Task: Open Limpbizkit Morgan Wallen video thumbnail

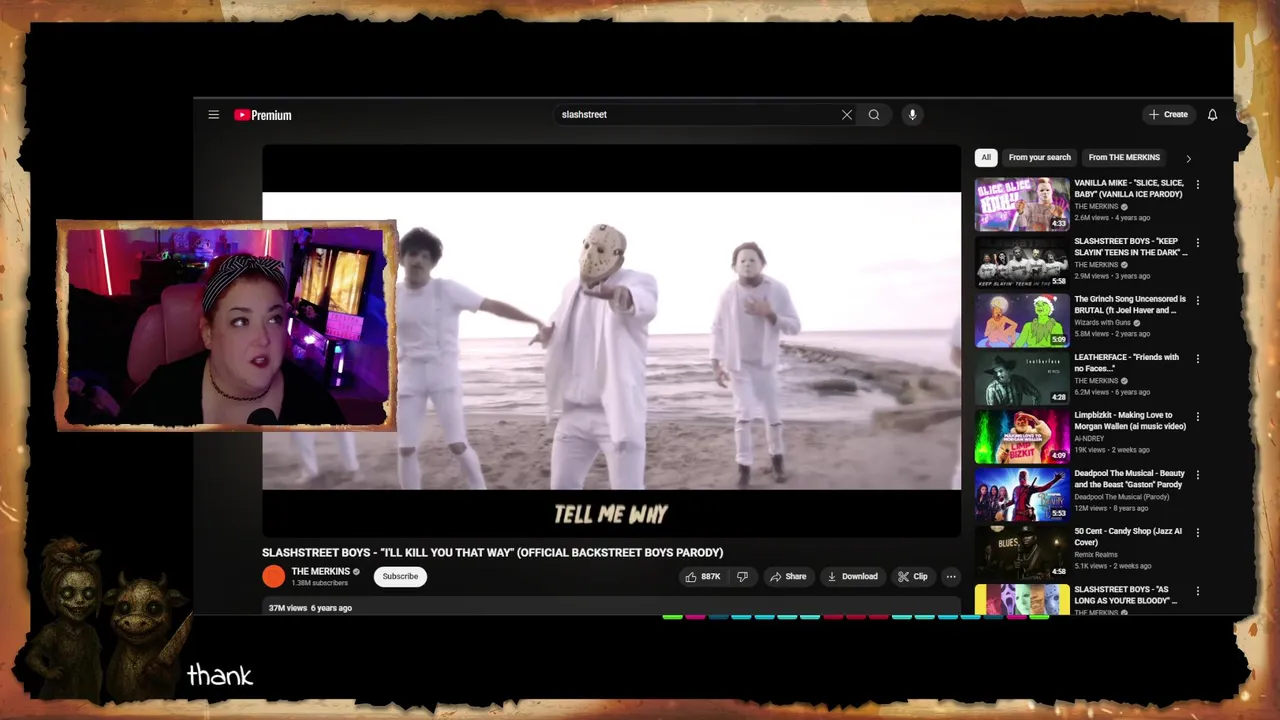Action: [x=1022, y=436]
